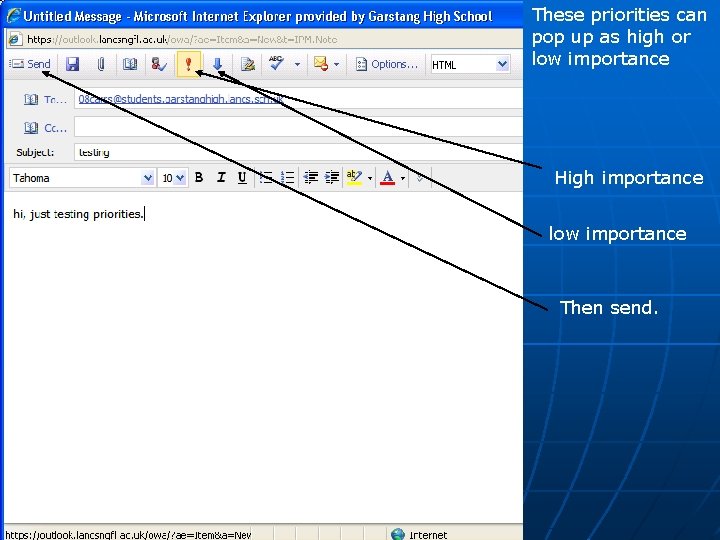Click into the Cc input field

[298, 127]
